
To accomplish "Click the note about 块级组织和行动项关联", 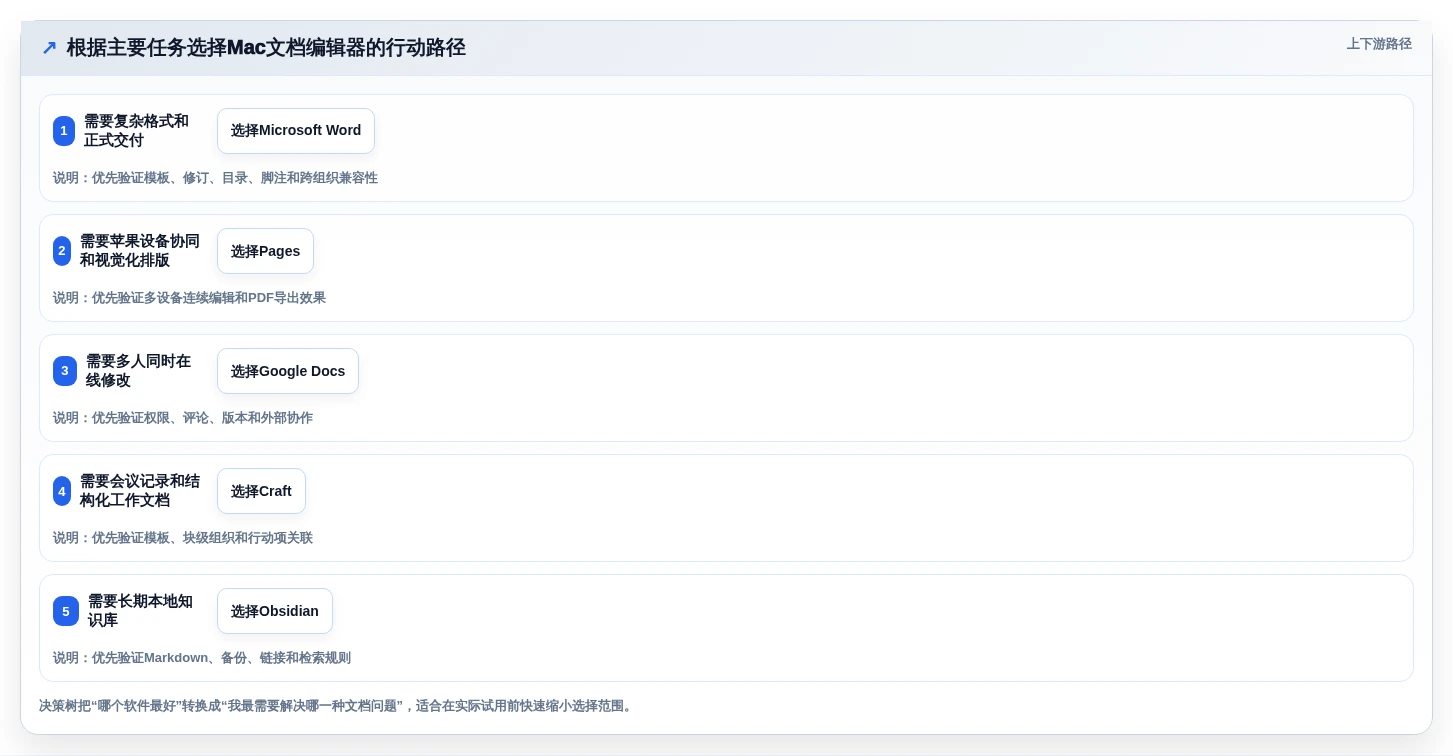I will (x=183, y=538).
